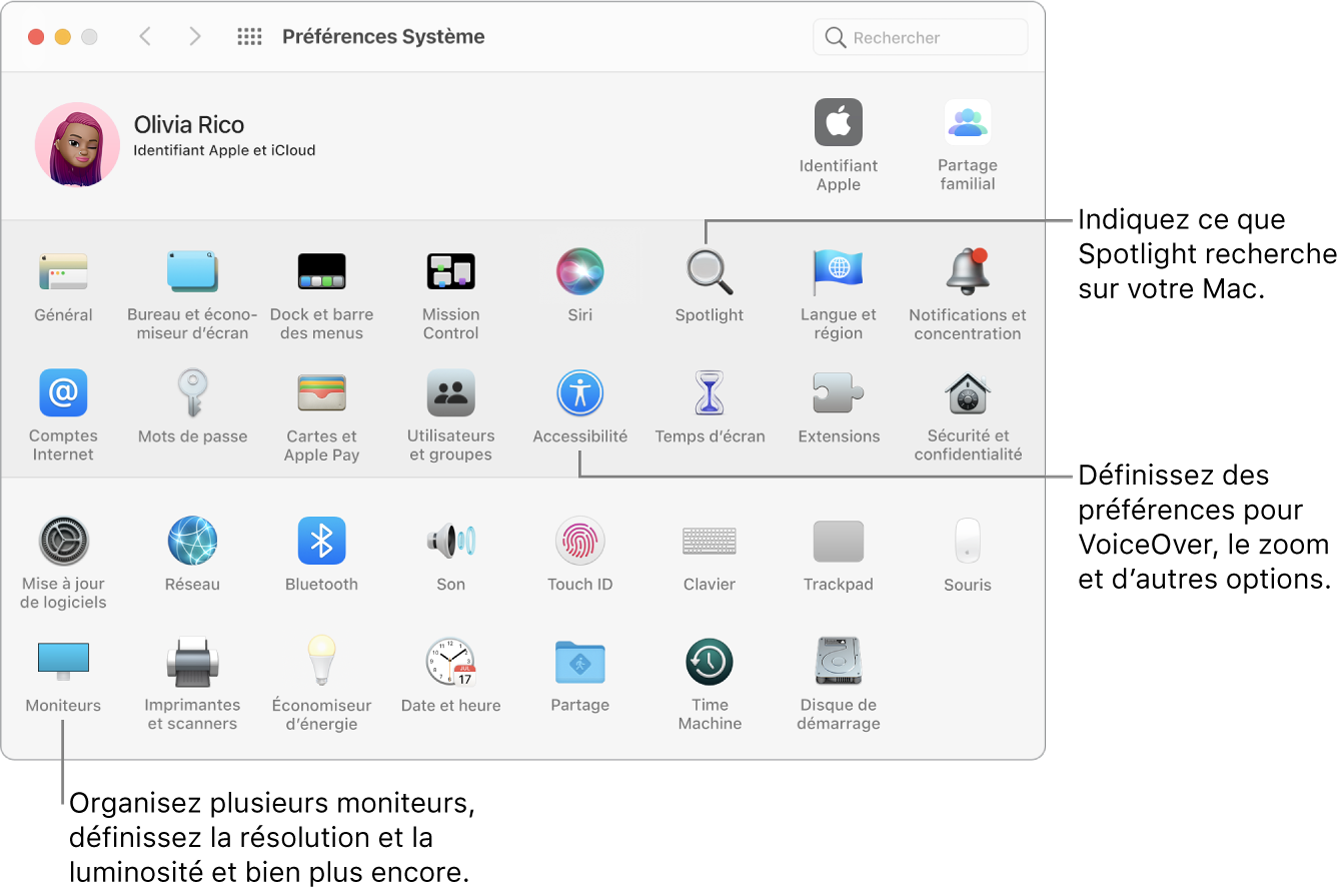Open Langue et région preferences
Screen dimensions: 1341x894
(838, 271)
